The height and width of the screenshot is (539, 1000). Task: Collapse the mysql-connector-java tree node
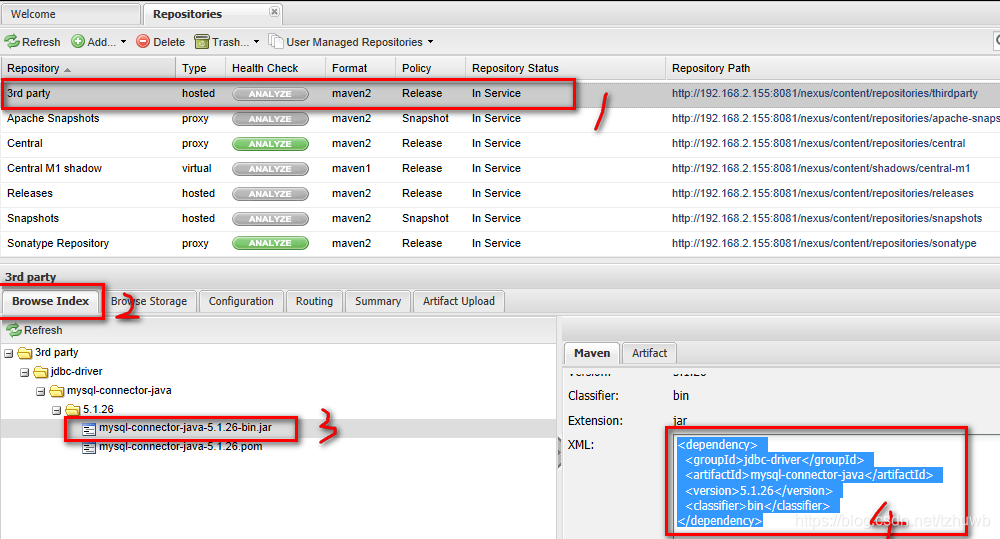pos(40,391)
